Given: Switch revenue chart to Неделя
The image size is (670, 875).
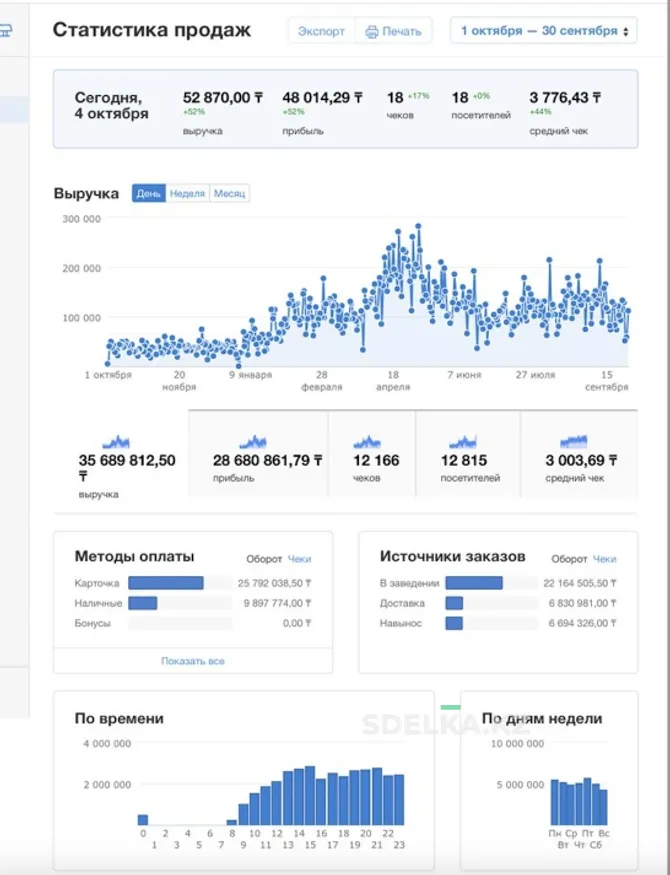Looking at the screenshot, I should 187,194.
